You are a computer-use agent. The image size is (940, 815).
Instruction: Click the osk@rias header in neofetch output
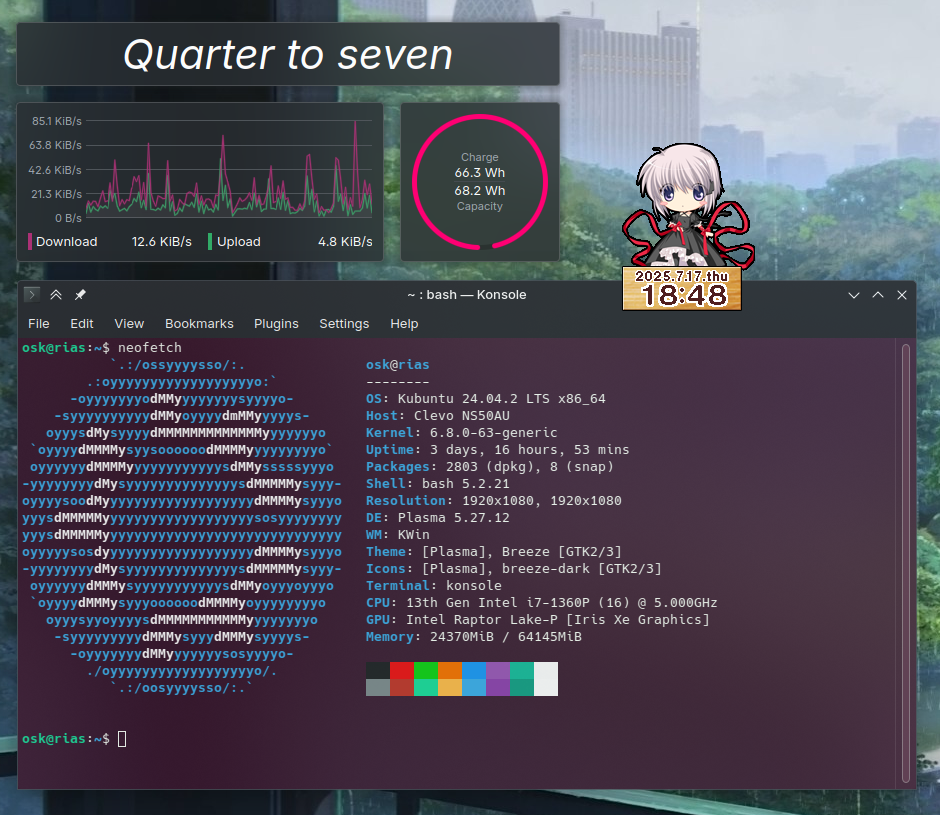pos(397,365)
